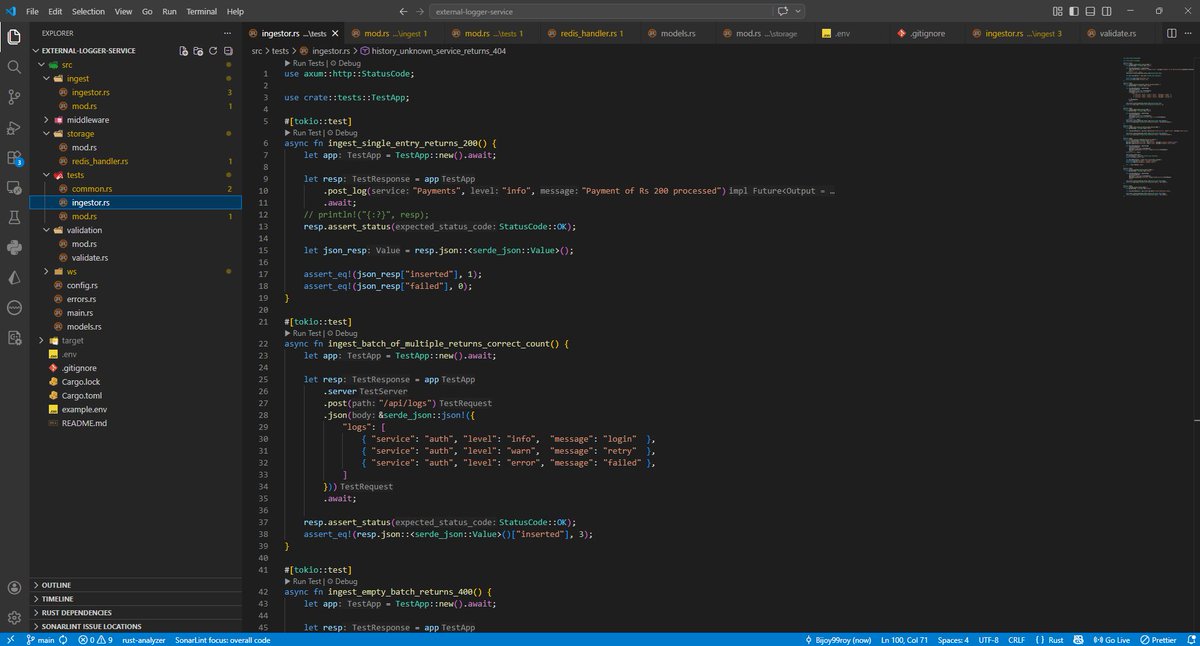Viewport: 1200px width, 646px height.
Task: Expand the Outline section
Action: [136, 585]
